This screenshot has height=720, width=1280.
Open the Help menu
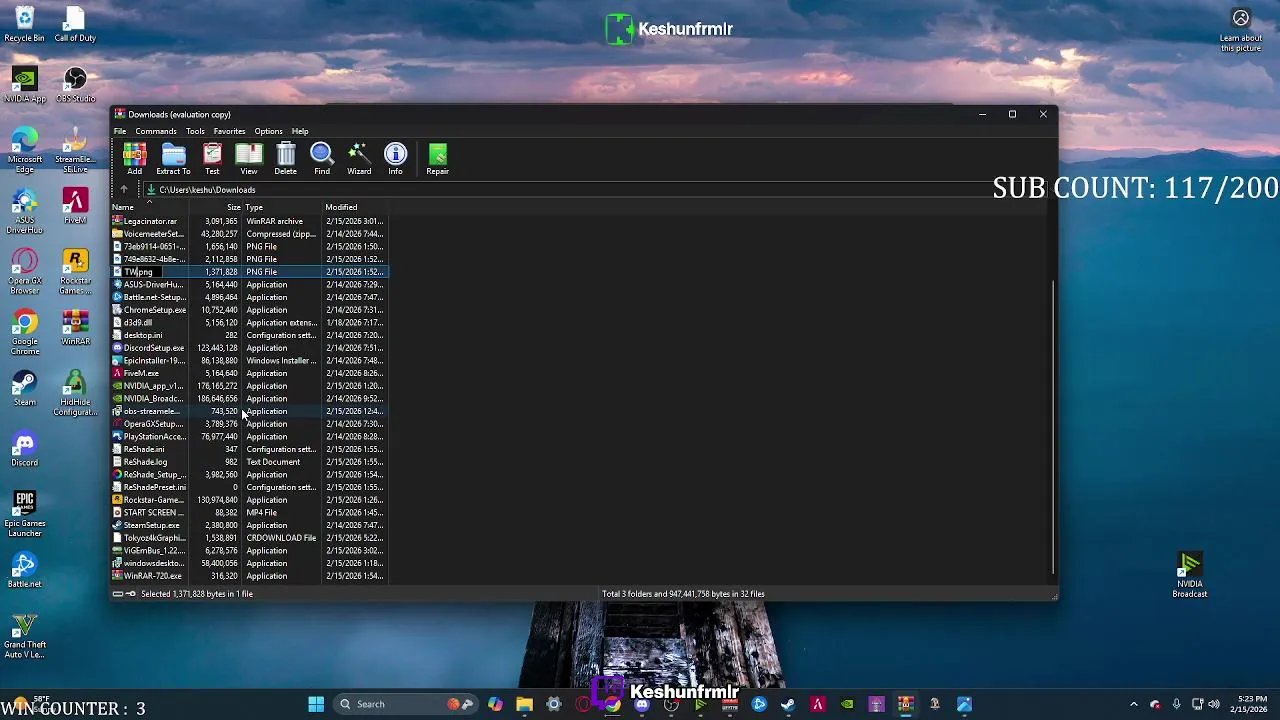click(x=300, y=131)
